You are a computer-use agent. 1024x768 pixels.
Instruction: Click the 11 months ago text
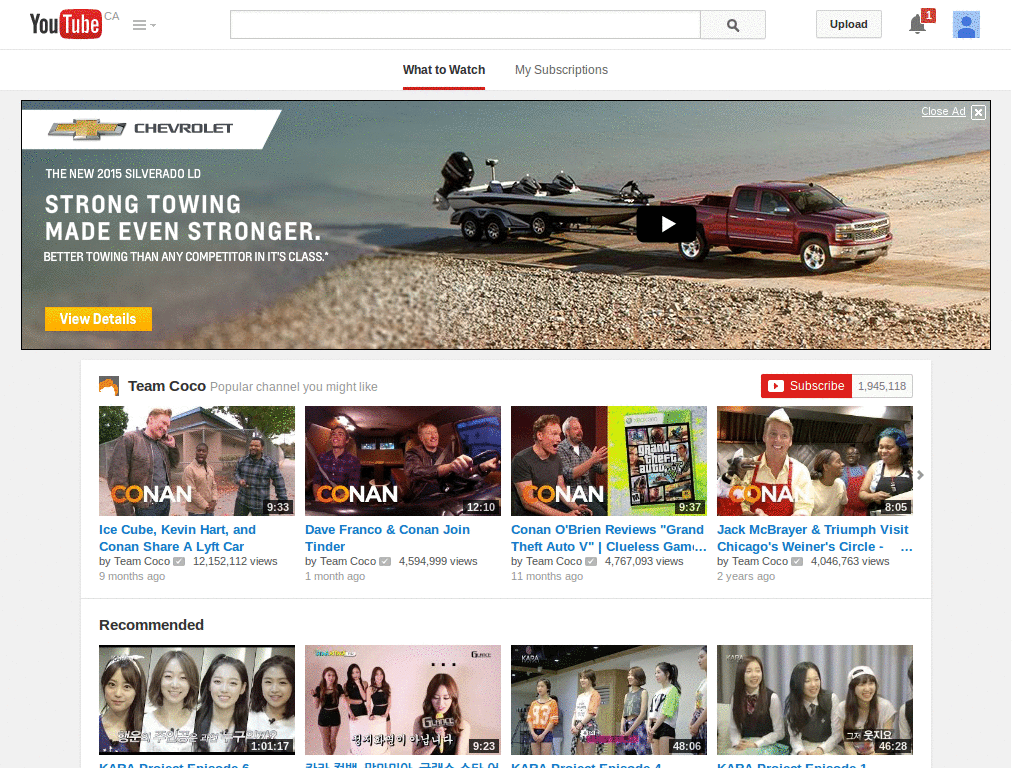547,577
